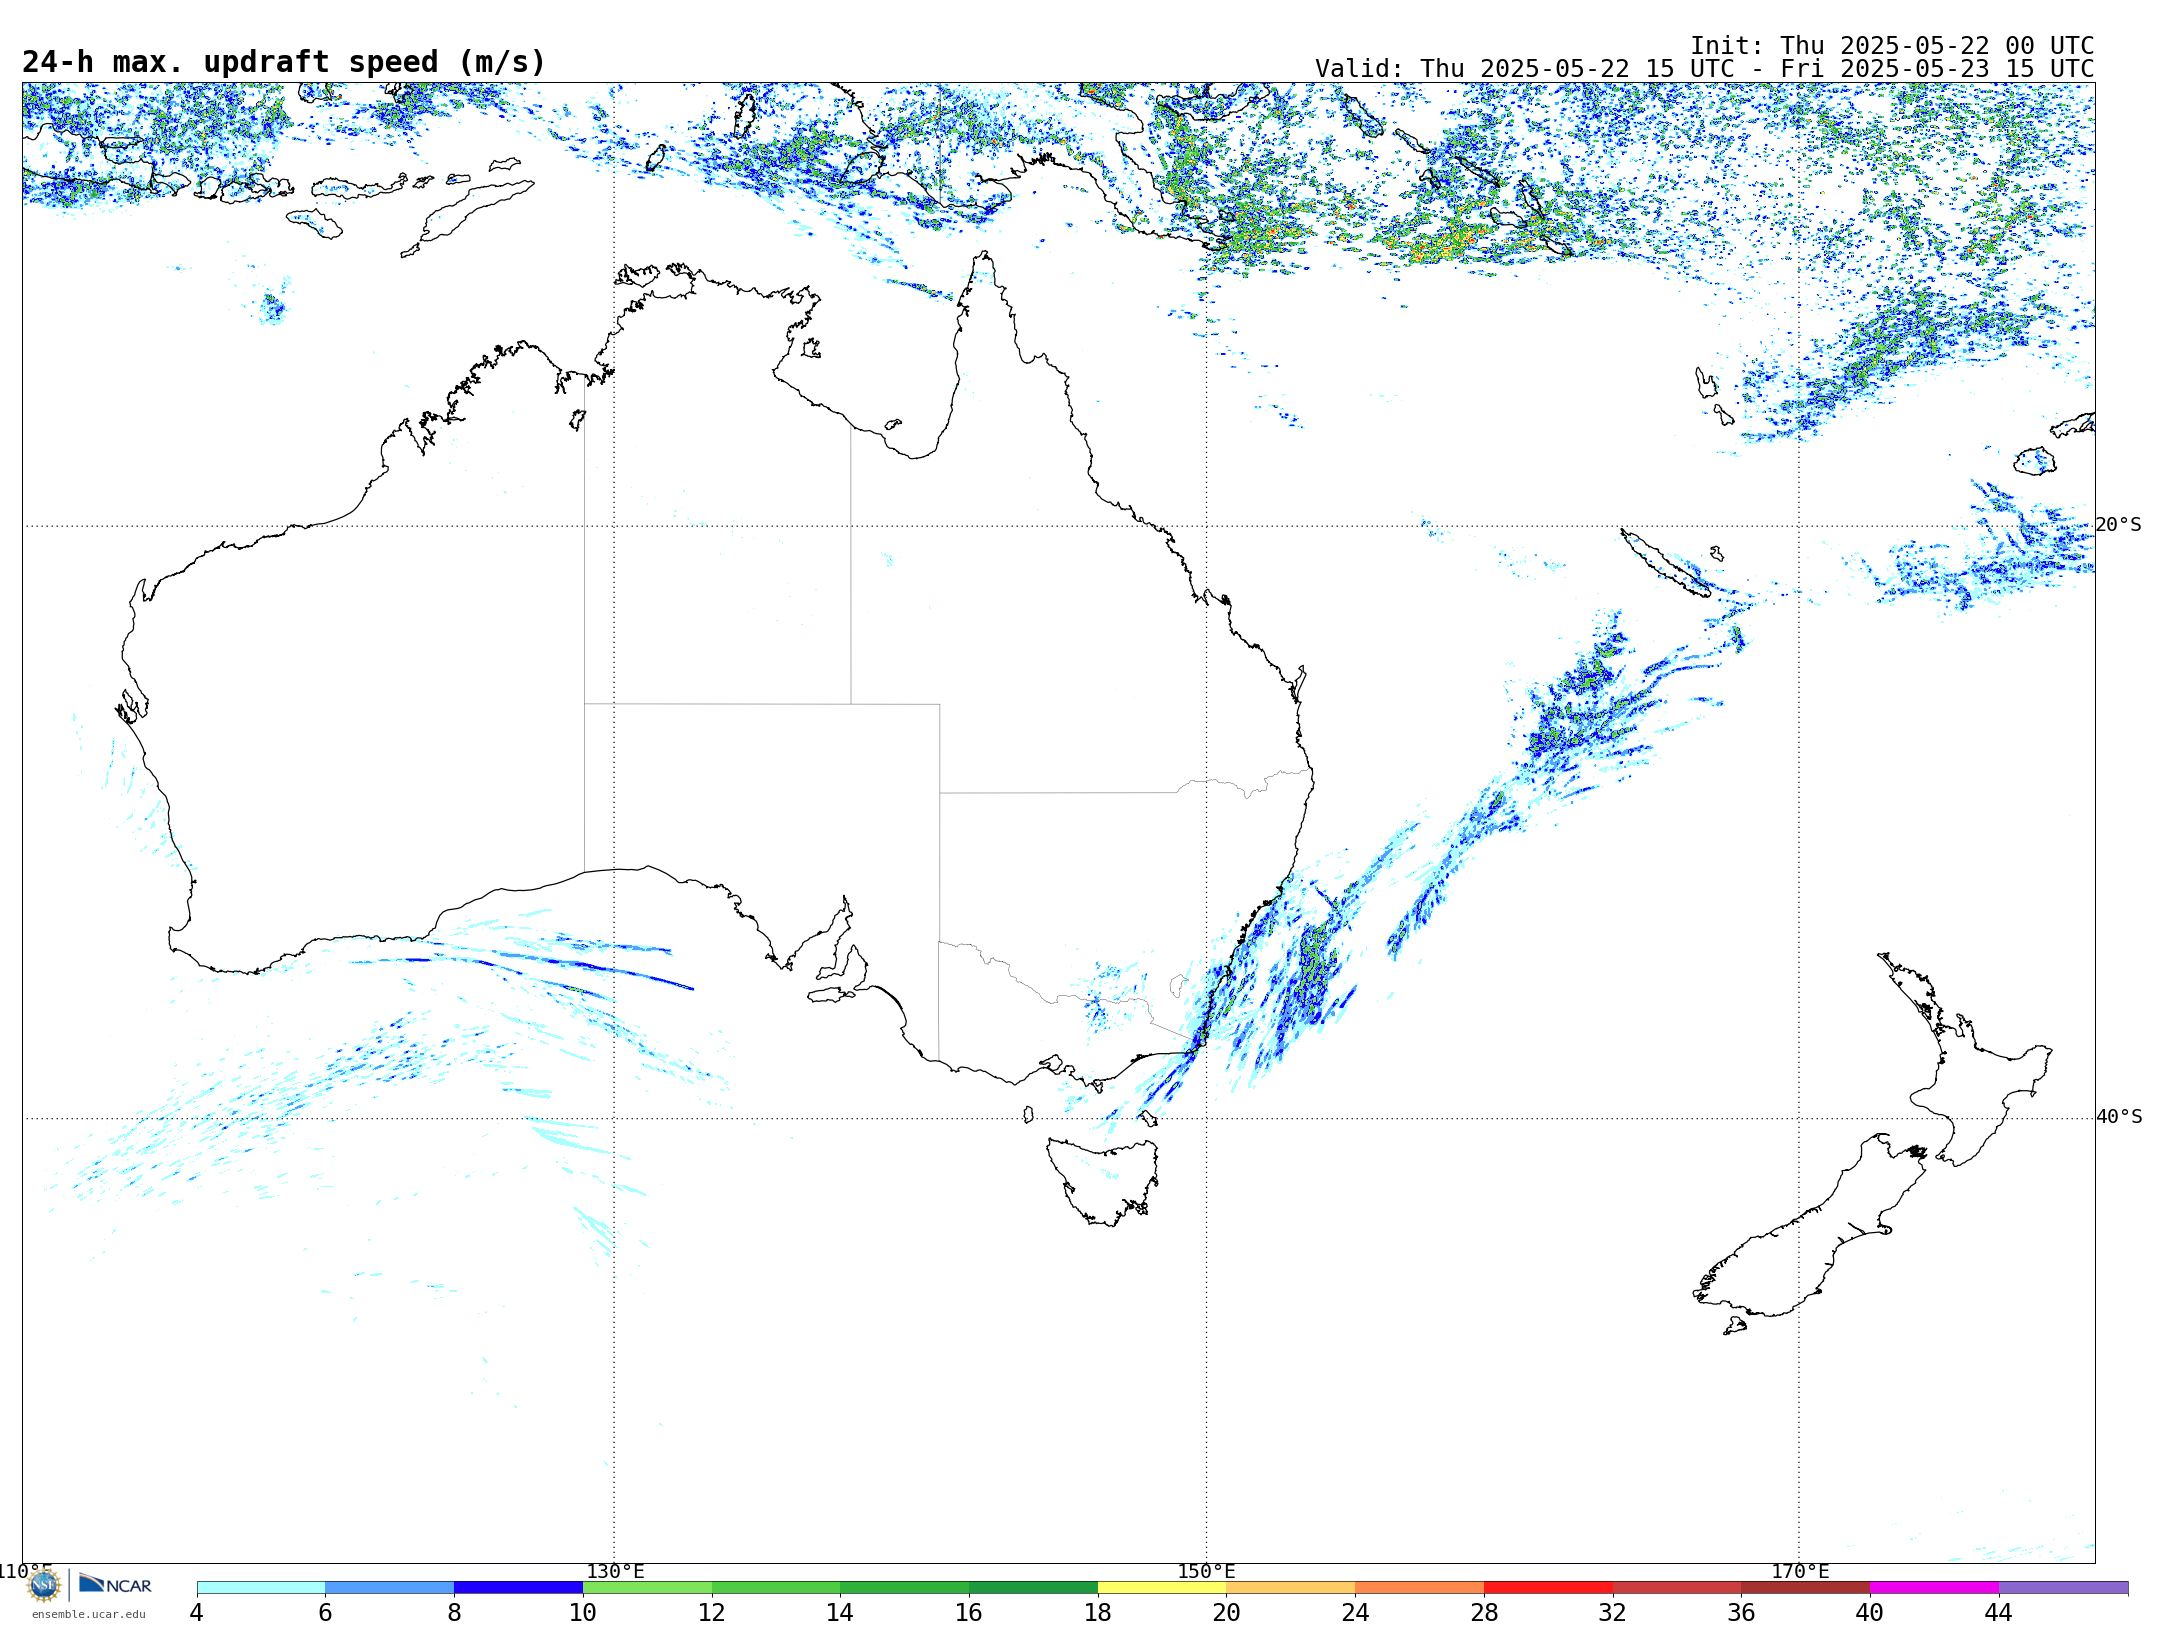
Task: Click the 40°S latitude label
Action: [2119, 1117]
